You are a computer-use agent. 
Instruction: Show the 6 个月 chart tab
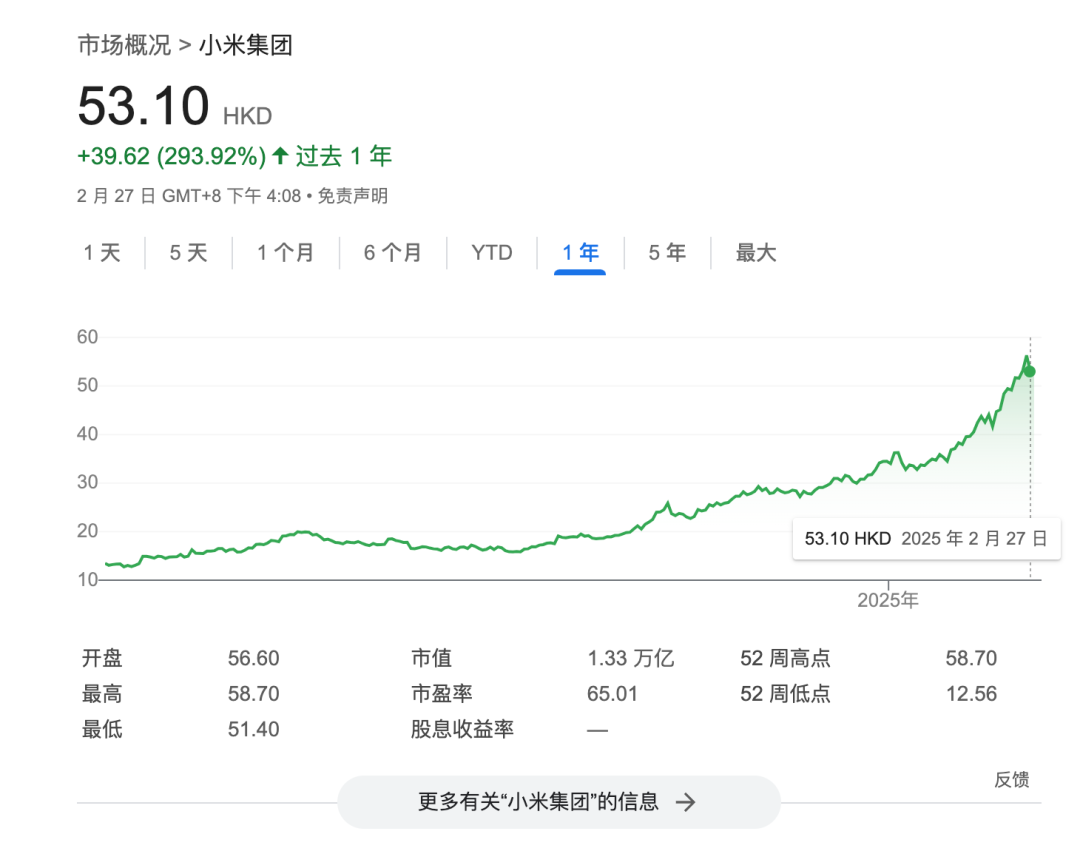[x=393, y=253]
